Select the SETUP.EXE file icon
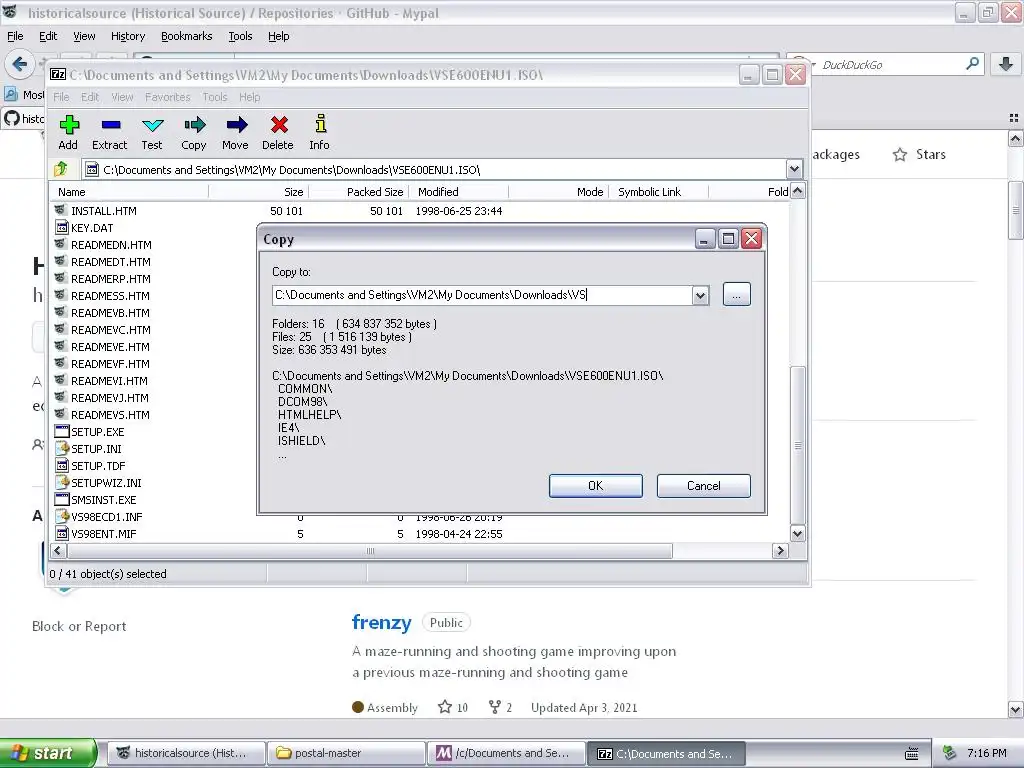Image resolution: width=1024 pixels, height=768 pixels. [61, 431]
